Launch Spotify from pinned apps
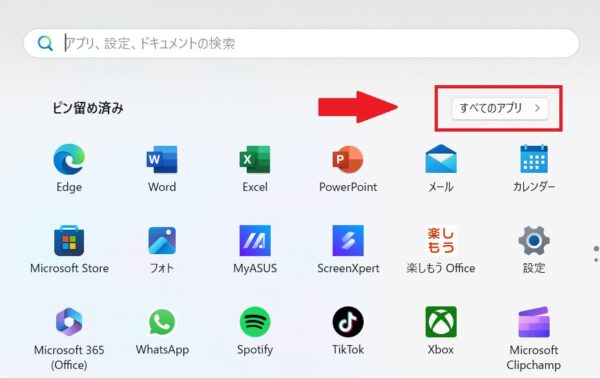Image resolution: width=600 pixels, height=378 pixels. click(x=255, y=322)
